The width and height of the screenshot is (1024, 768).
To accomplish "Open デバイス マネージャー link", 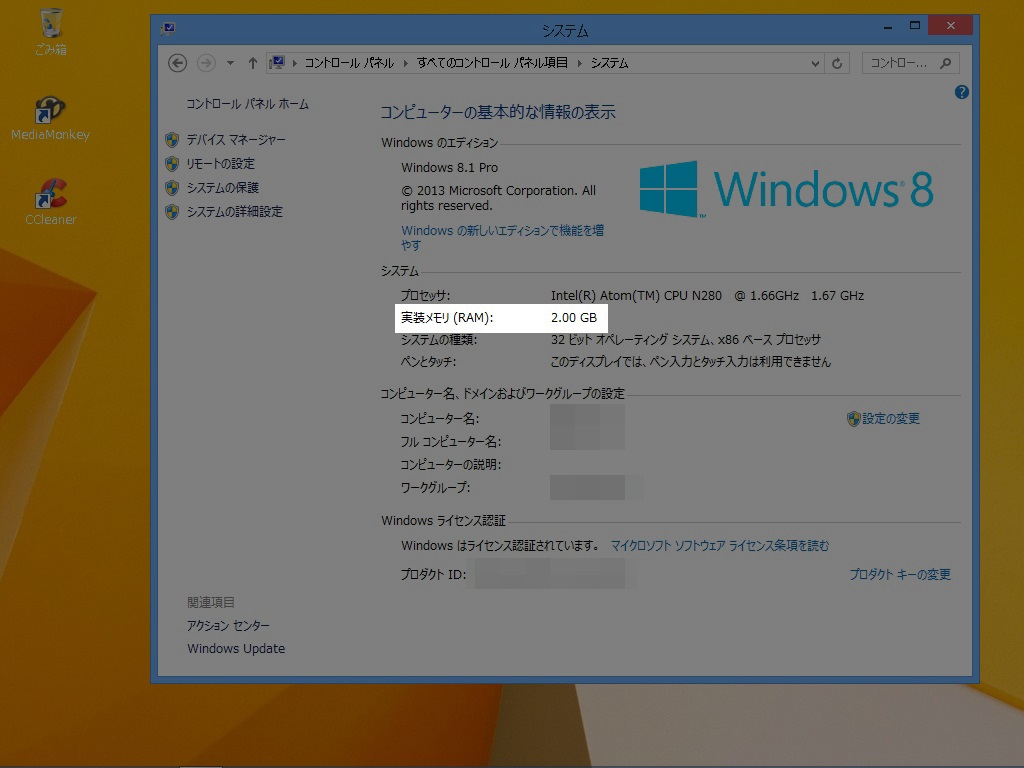I will coord(236,140).
